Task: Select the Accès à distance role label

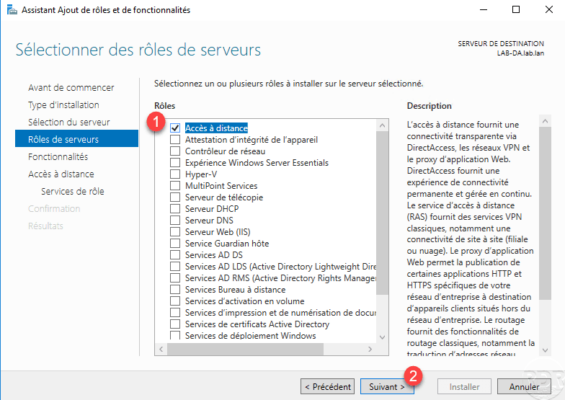Action: click(216, 128)
